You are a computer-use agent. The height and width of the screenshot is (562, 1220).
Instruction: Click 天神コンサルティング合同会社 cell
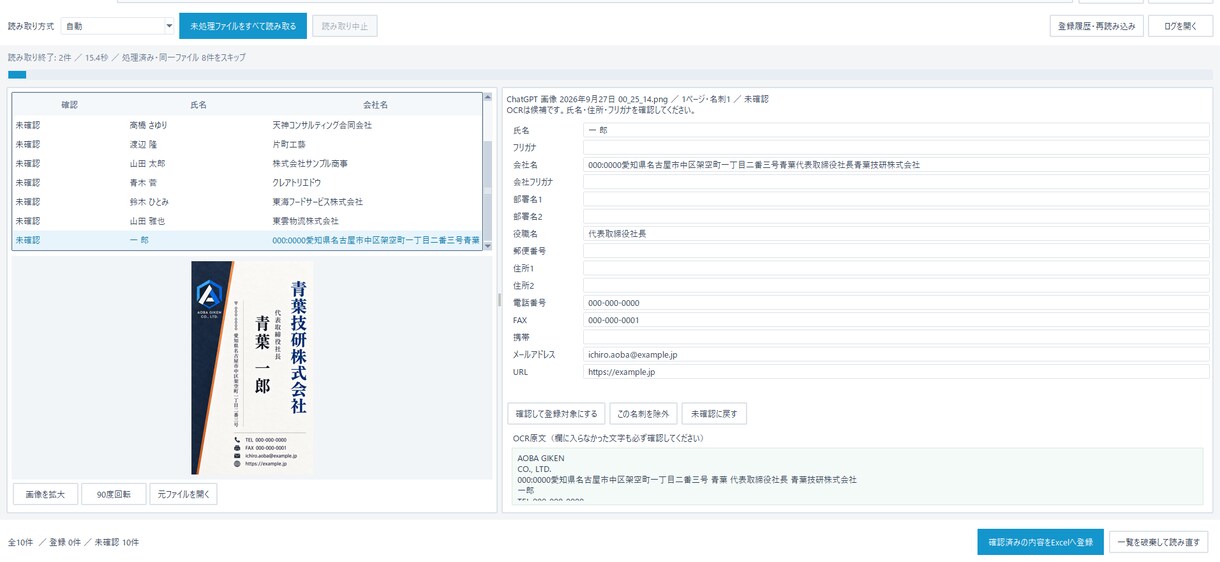click(x=322, y=125)
